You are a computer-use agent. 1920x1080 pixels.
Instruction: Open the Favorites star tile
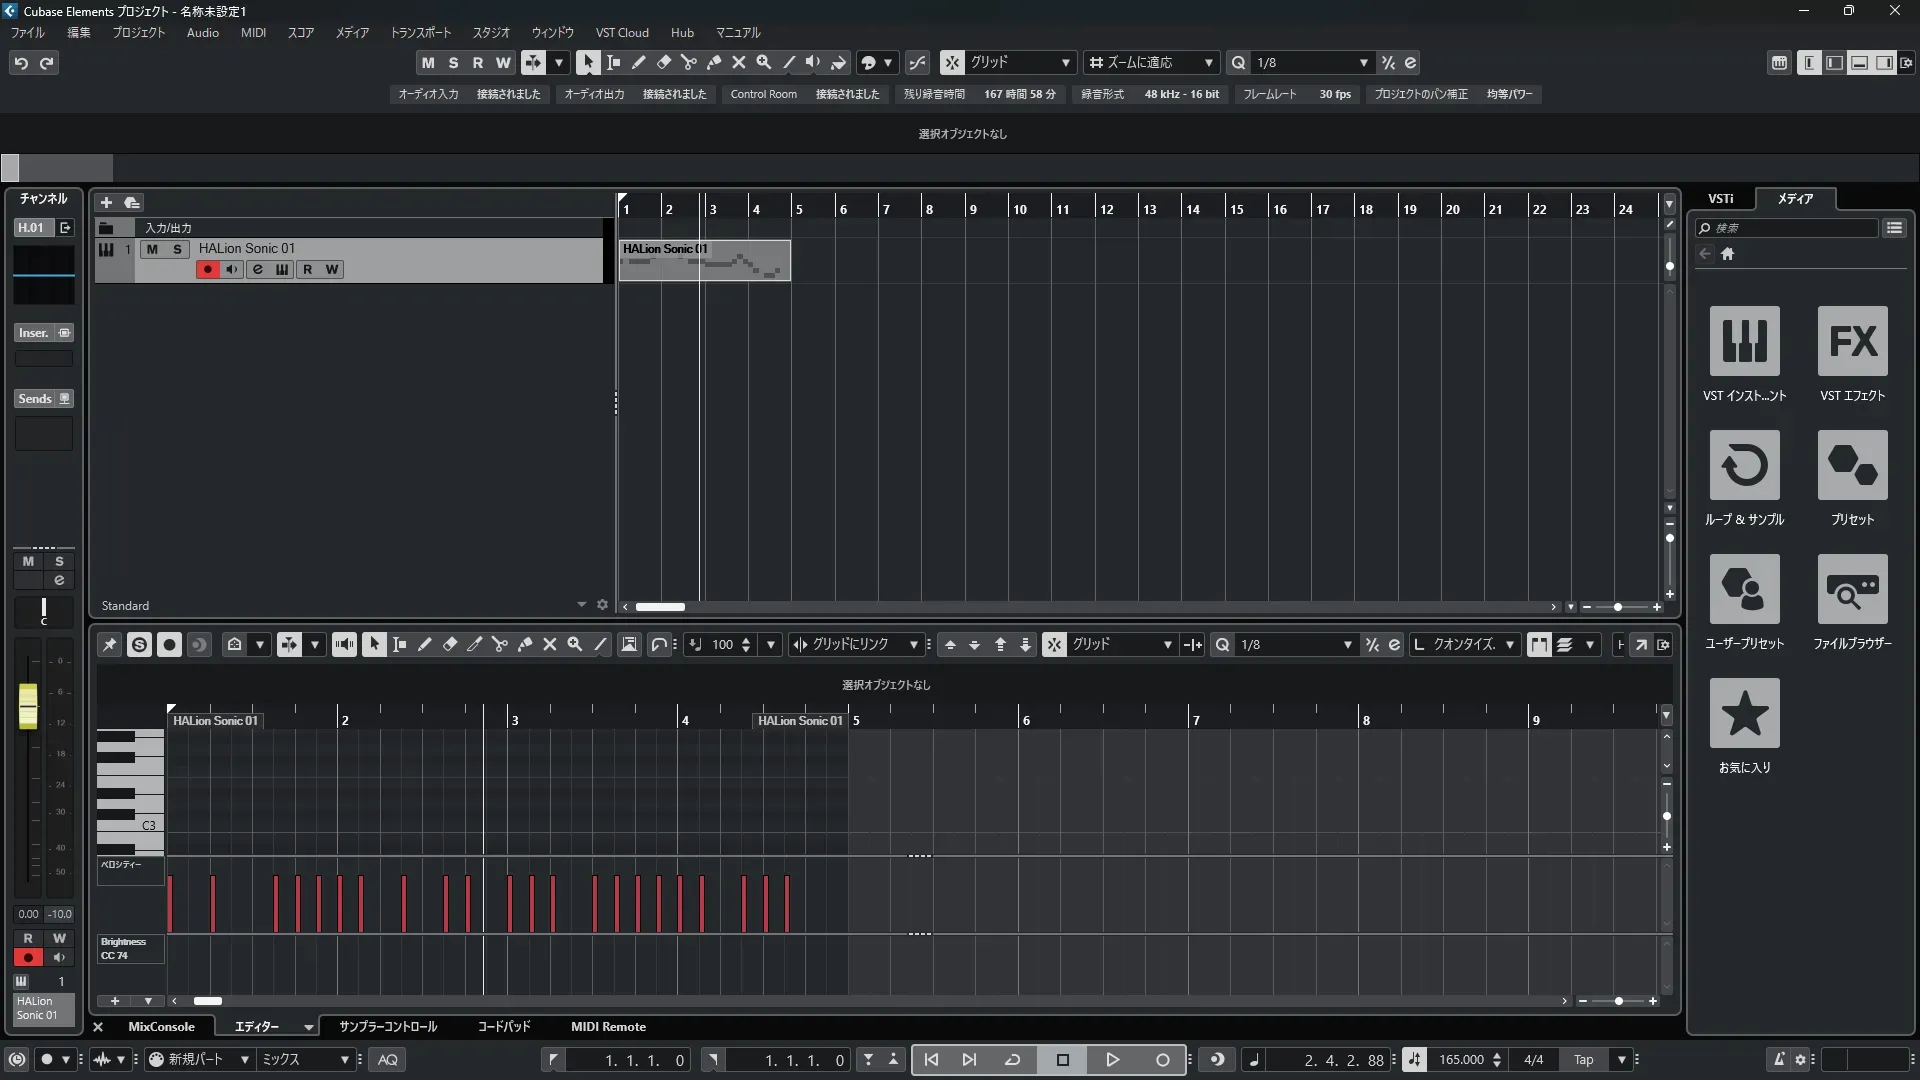click(1744, 714)
